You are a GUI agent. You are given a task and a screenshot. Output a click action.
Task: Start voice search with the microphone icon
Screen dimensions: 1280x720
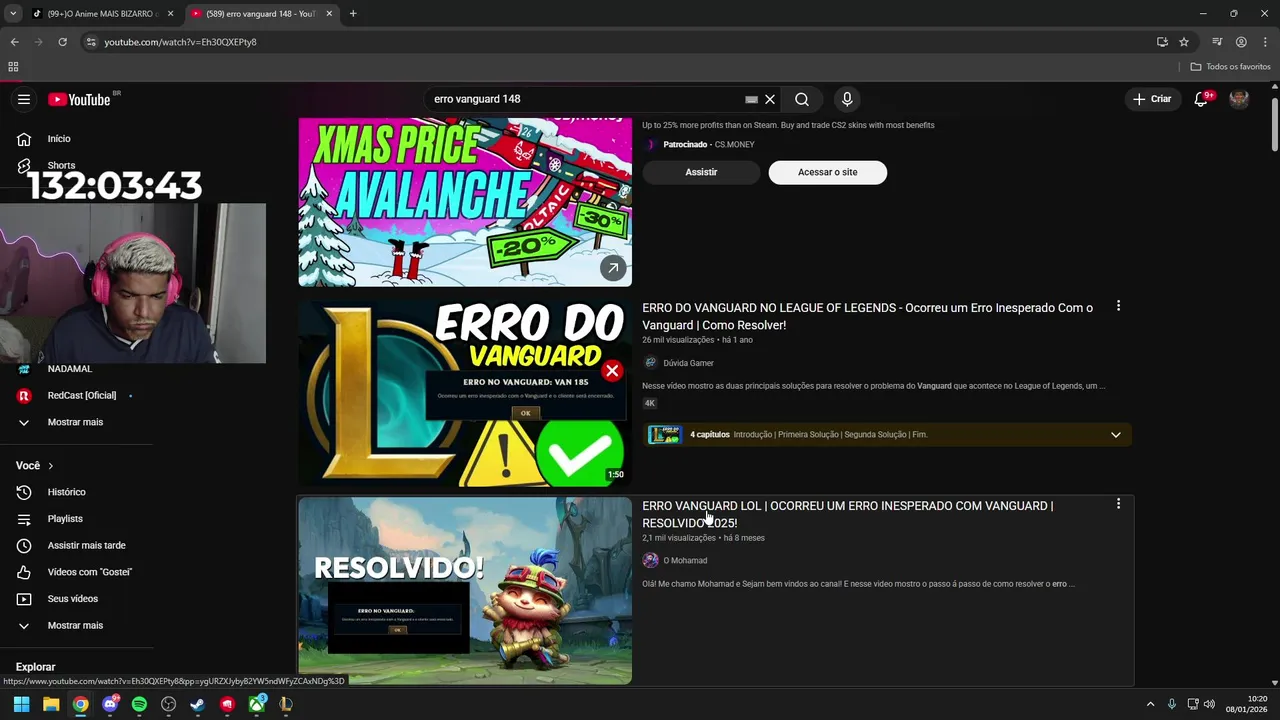[847, 99]
